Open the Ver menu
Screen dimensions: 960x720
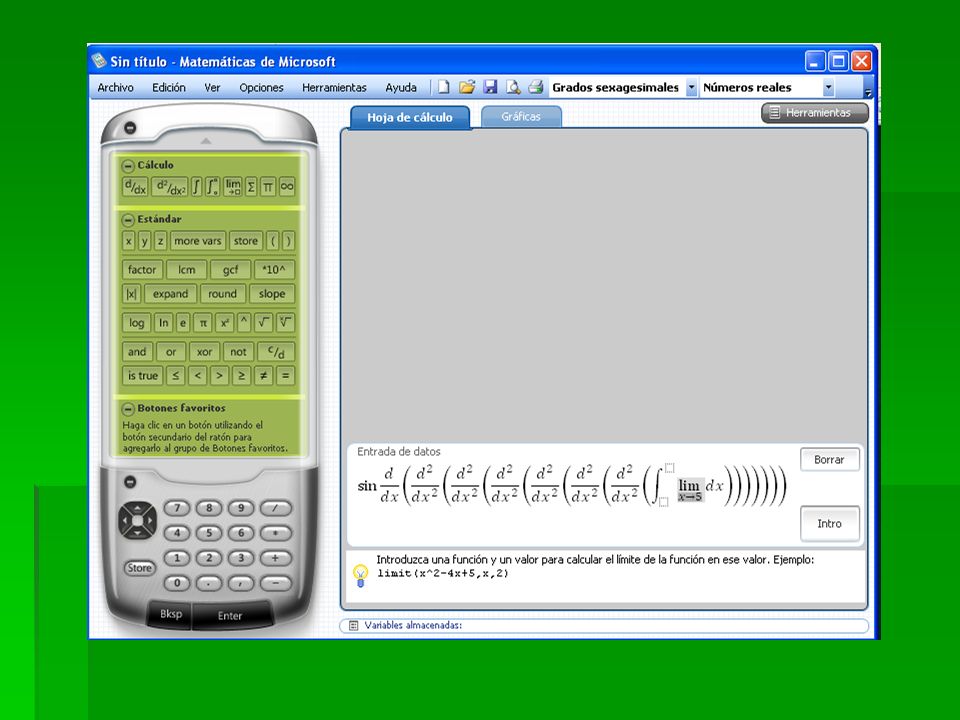click(x=212, y=88)
